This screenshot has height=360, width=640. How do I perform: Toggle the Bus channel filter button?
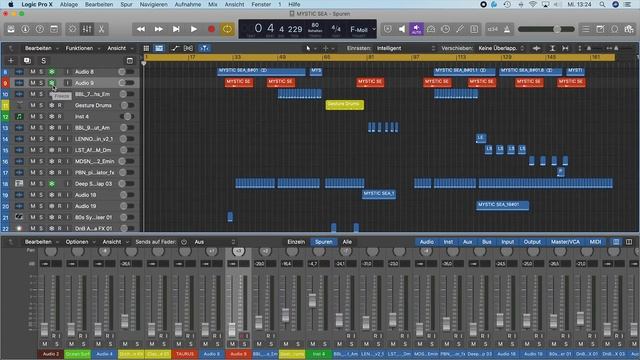(487, 242)
